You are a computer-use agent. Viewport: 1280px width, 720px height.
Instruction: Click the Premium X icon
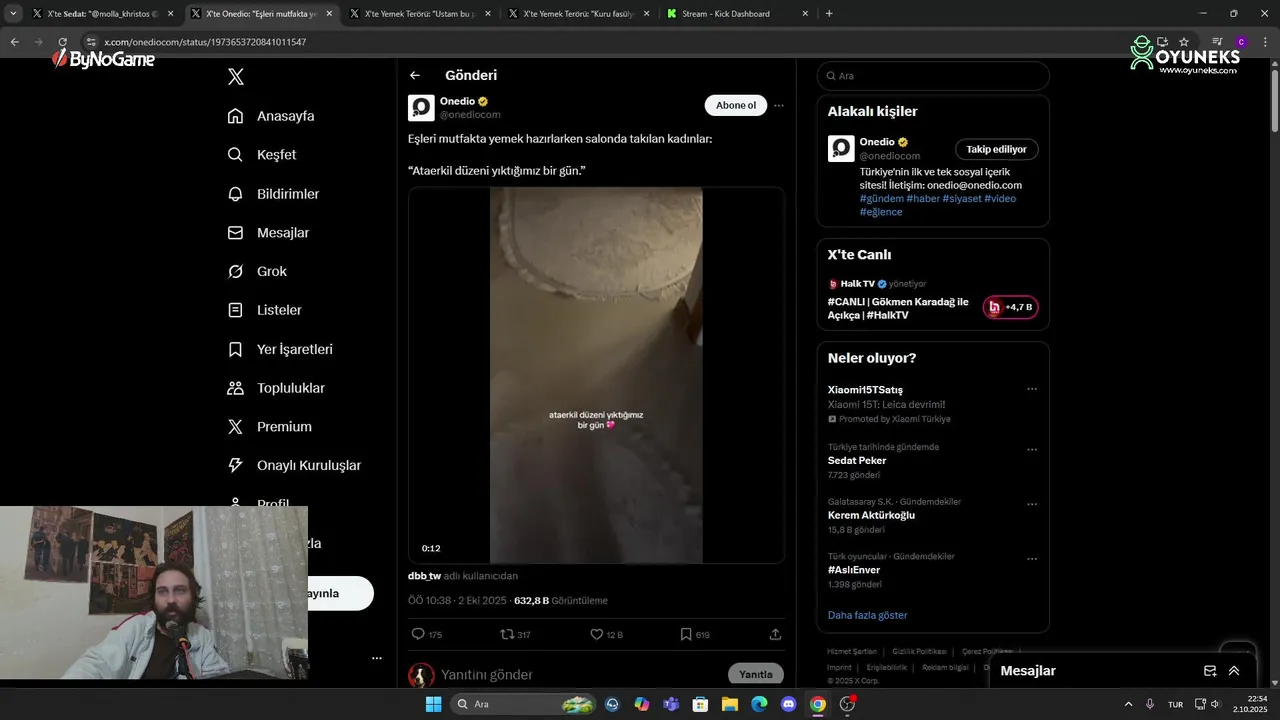[236, 427]
